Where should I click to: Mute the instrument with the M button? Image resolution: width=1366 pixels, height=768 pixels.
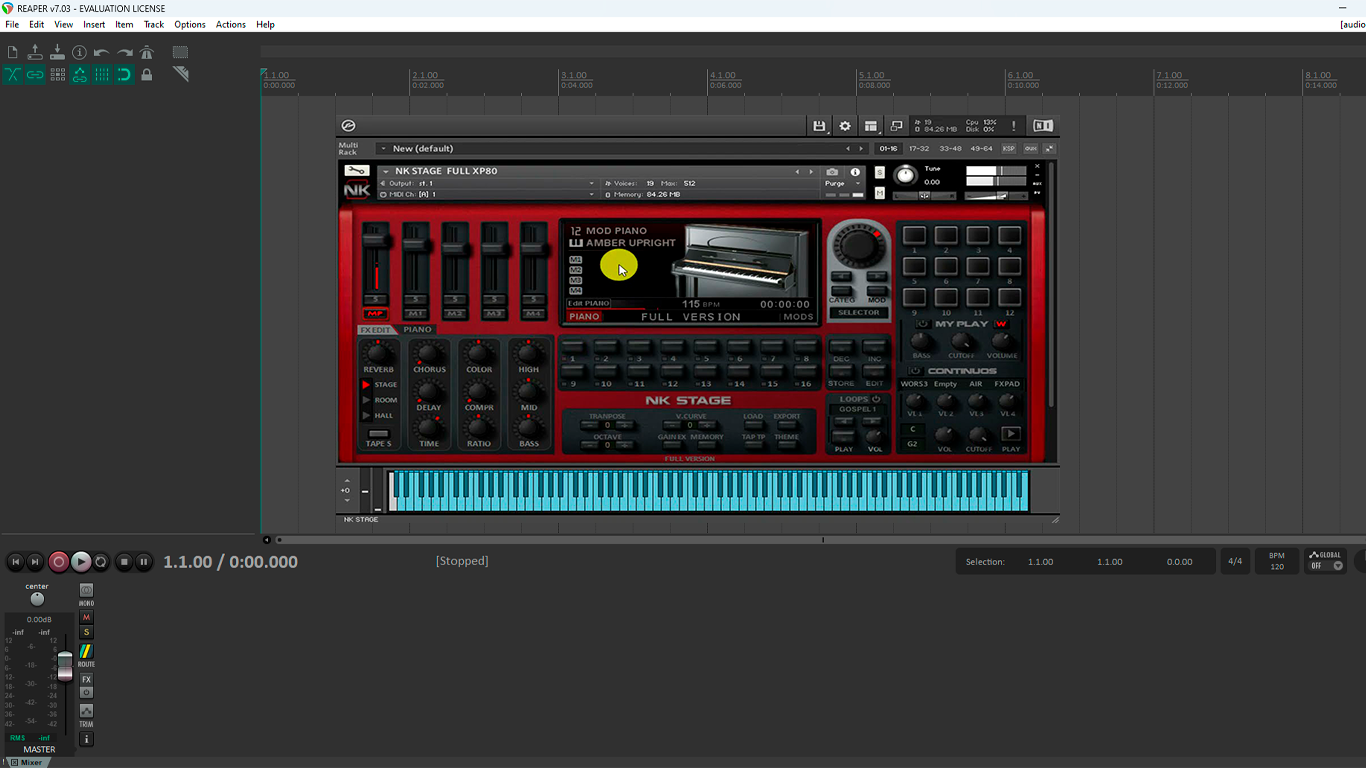[x=880, y=194]
